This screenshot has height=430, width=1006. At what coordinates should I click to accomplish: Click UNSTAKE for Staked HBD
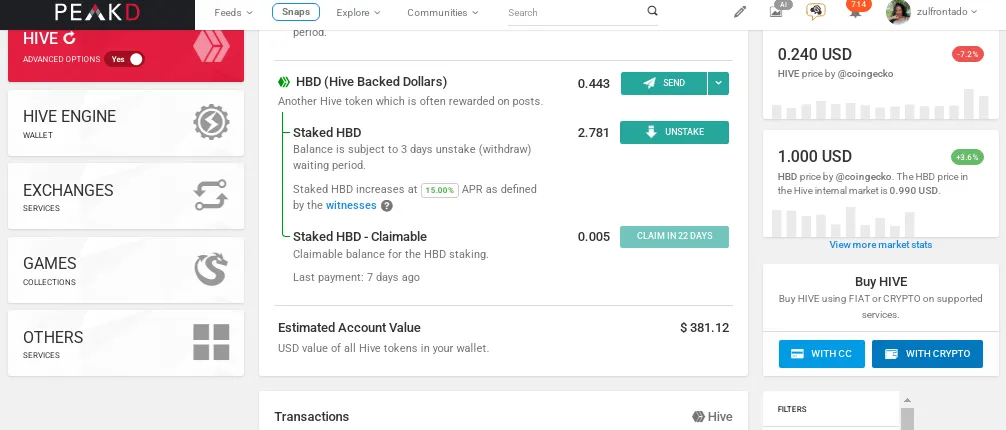(x=674, y=132)
